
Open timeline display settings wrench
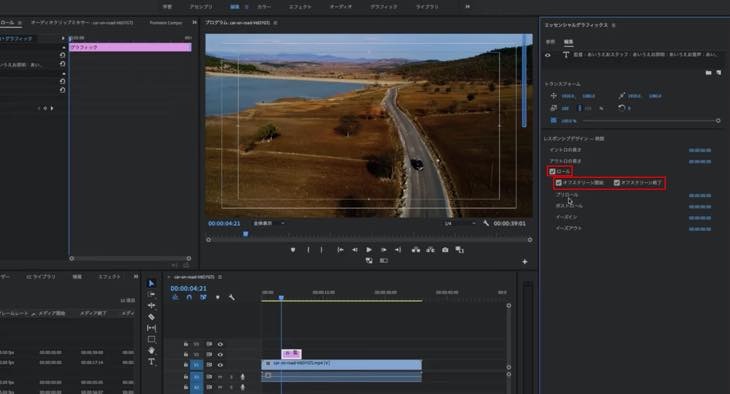231,297
